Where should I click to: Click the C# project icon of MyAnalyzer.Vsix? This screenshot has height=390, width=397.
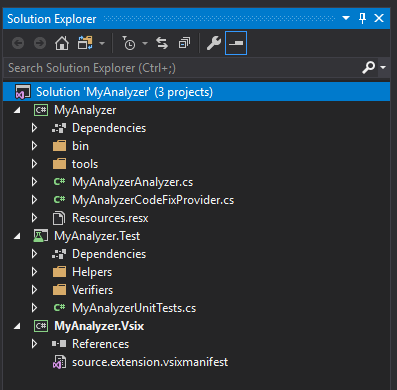pyautogui.click(x=41, y=326)
